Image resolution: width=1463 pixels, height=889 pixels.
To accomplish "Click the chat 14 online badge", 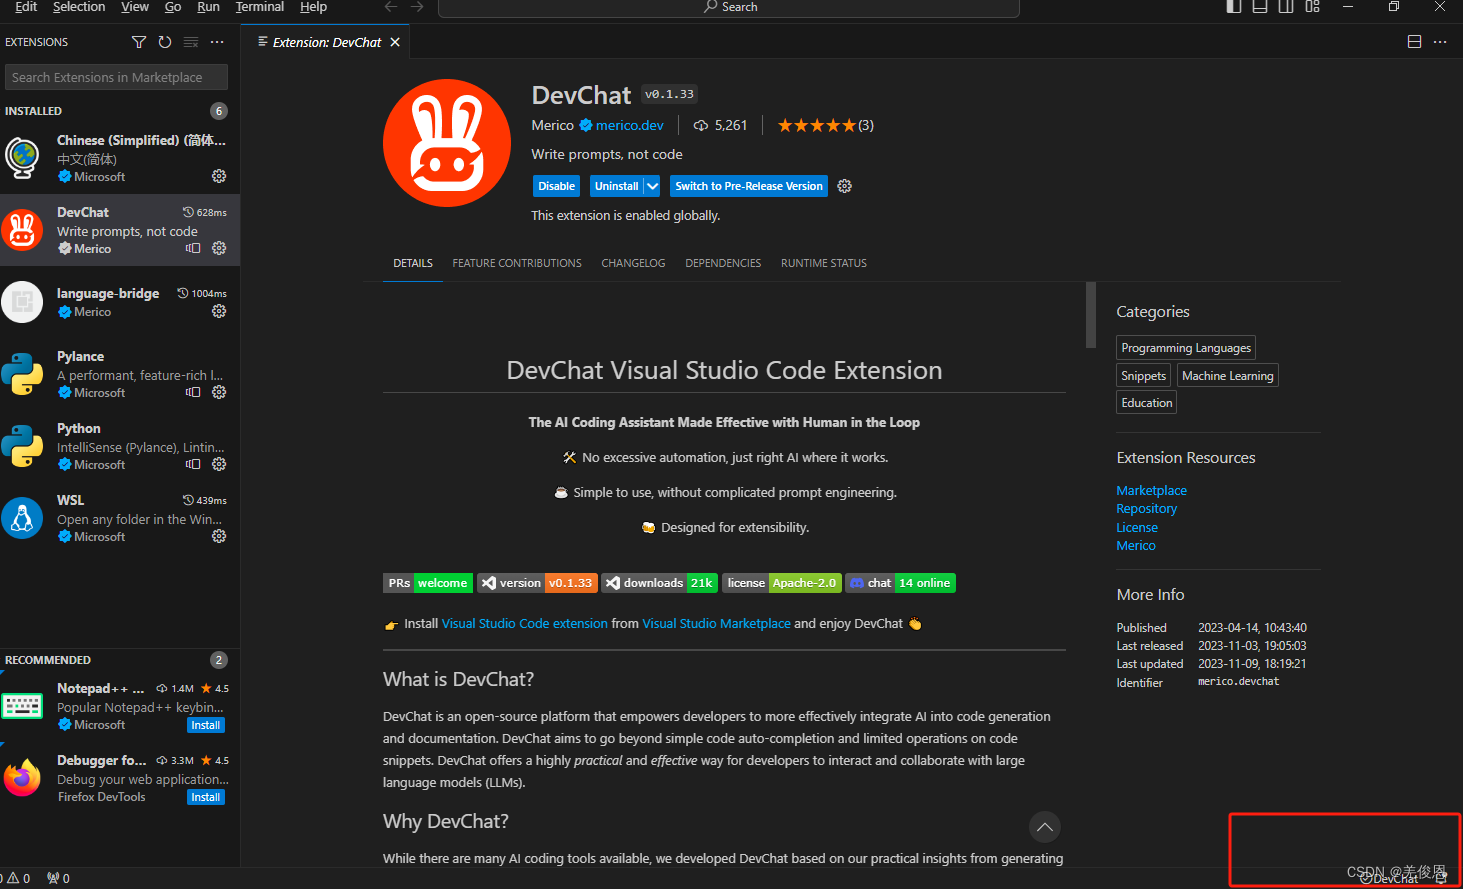I will tap(901, 583).
